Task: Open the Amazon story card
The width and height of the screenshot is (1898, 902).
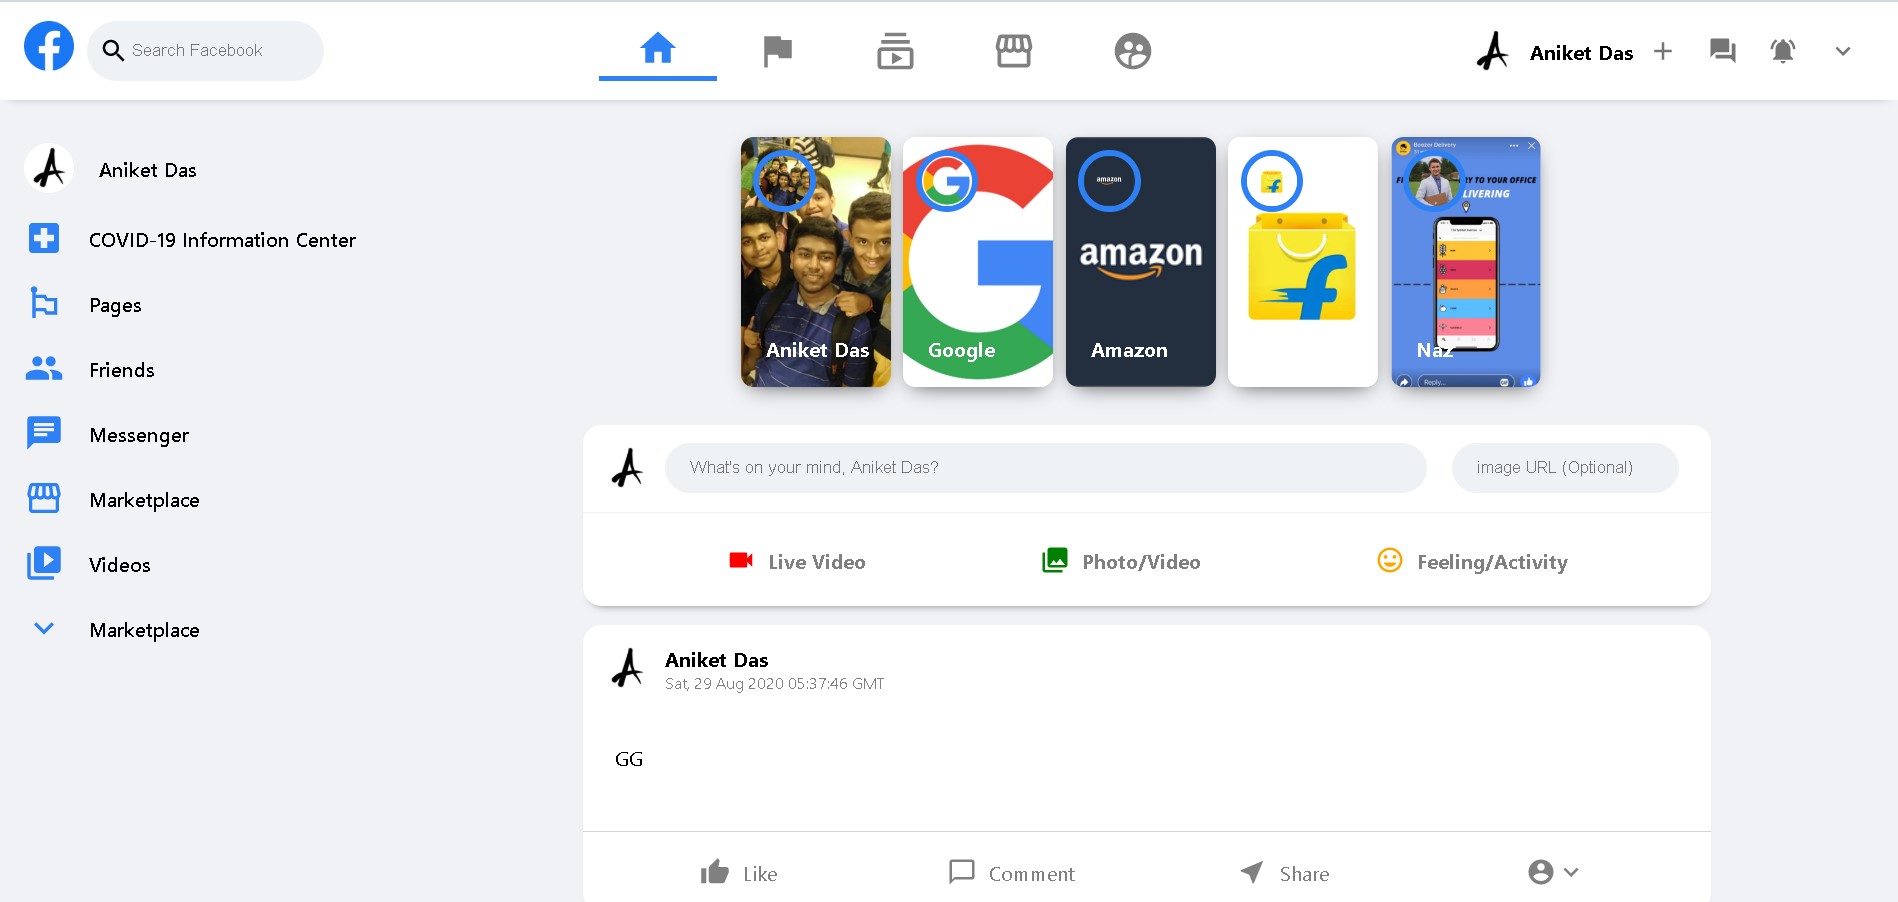Action: point(1141,262)
